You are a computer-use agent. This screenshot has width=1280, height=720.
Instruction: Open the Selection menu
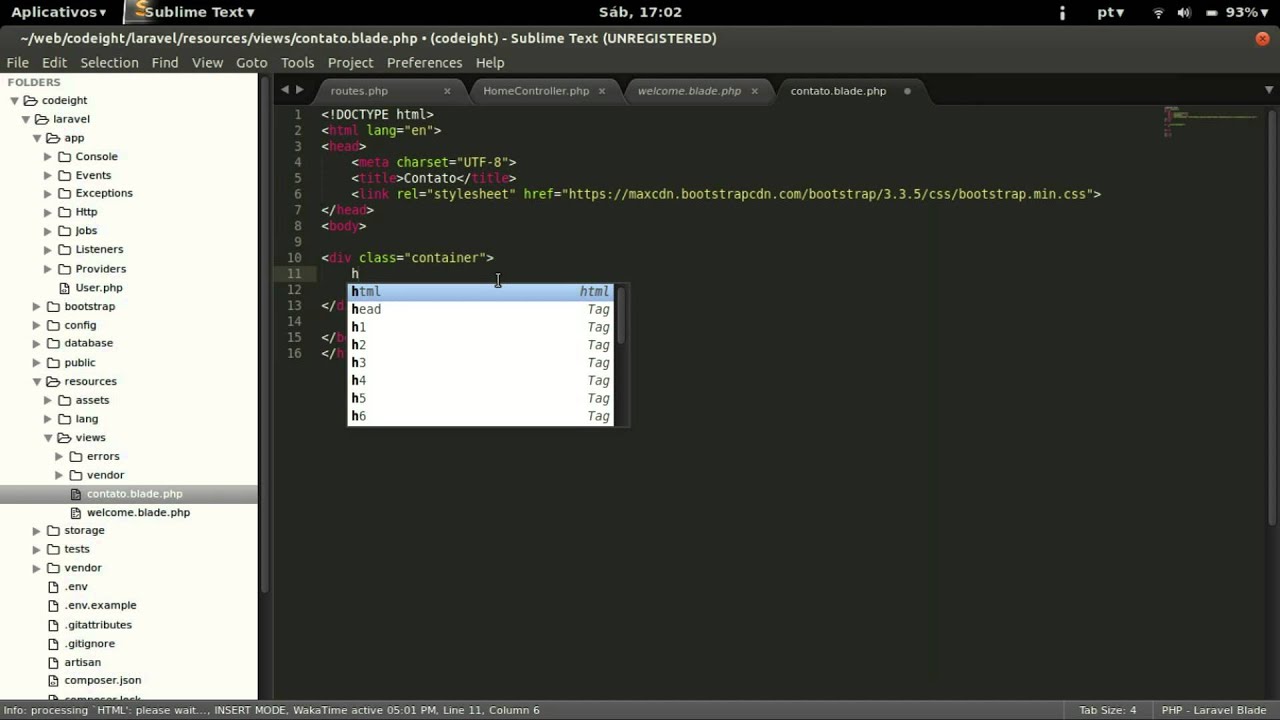pos(109,62)
